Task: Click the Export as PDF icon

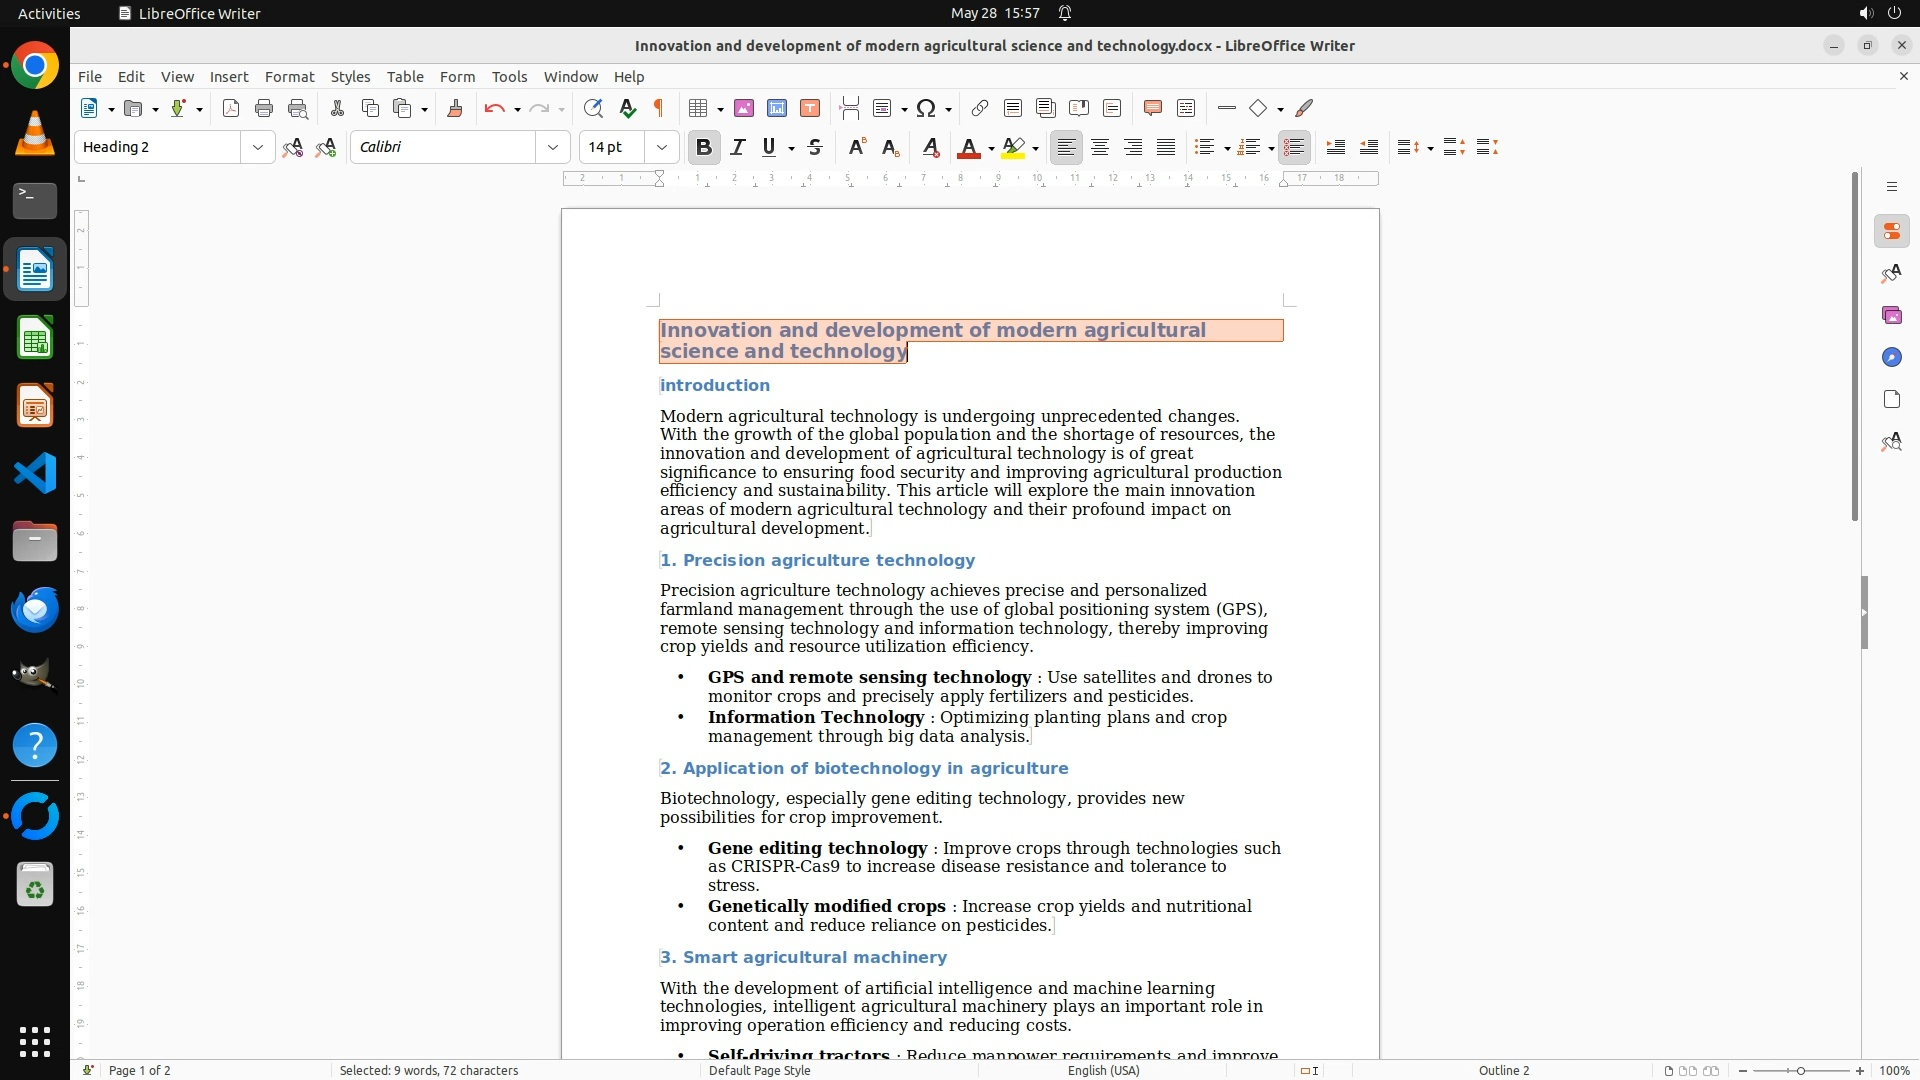Action: pyautogui.click(x=231, y=109)
